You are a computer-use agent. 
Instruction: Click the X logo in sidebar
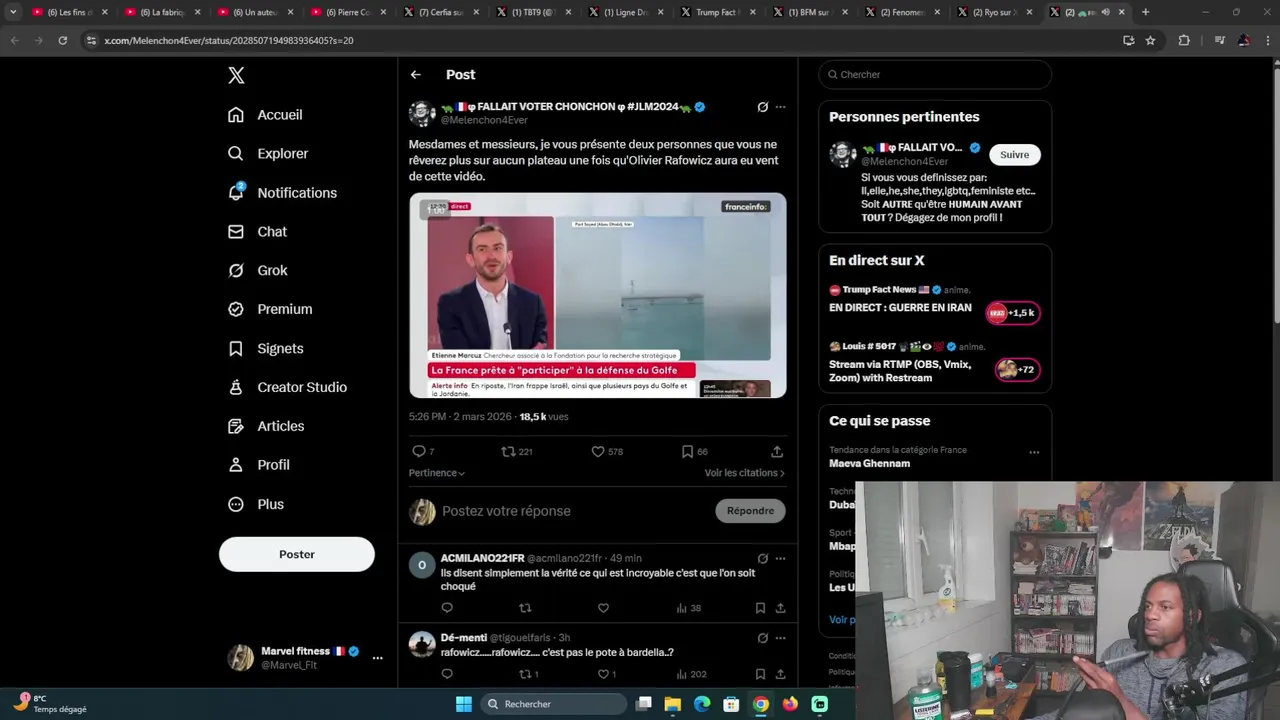236,75
